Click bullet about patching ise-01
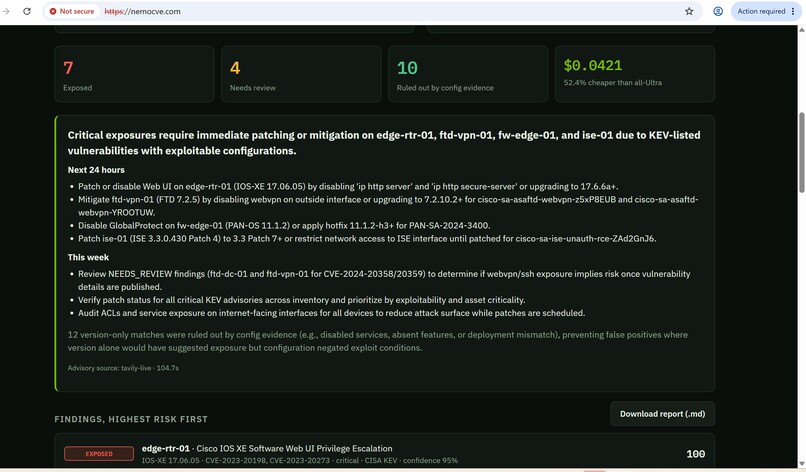This screenshot has height=472, width=806. [x=367, y=239]
